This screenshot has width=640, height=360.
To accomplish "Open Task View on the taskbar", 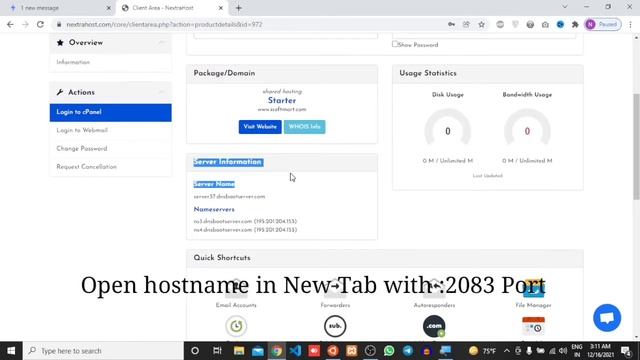I will tap(217, 351).
